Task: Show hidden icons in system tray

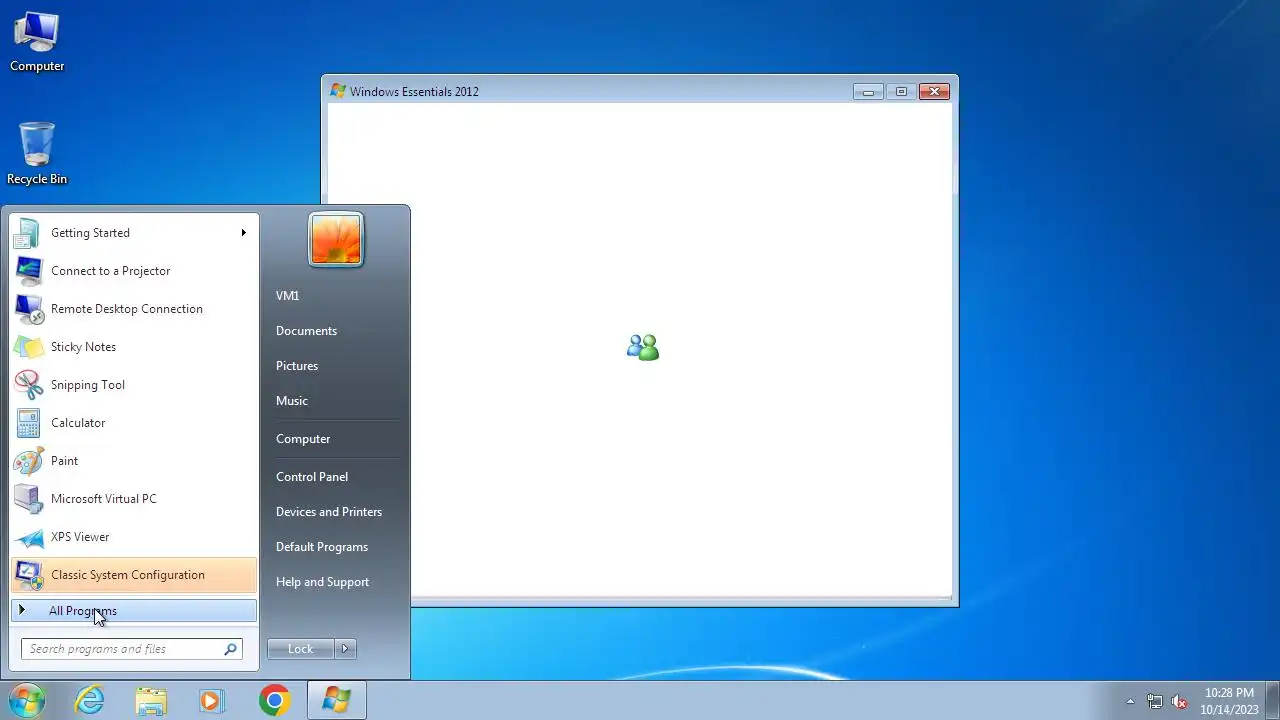Action: click(x=1130, y=701)
